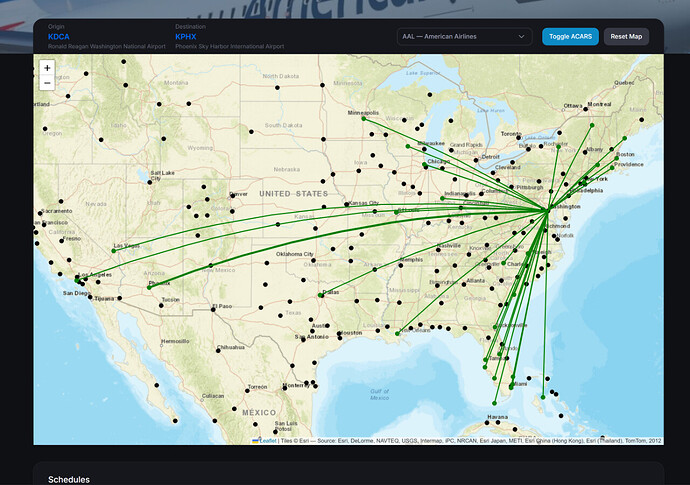
Task: Open the KDCA origin airport link
Action: (58, 36)
